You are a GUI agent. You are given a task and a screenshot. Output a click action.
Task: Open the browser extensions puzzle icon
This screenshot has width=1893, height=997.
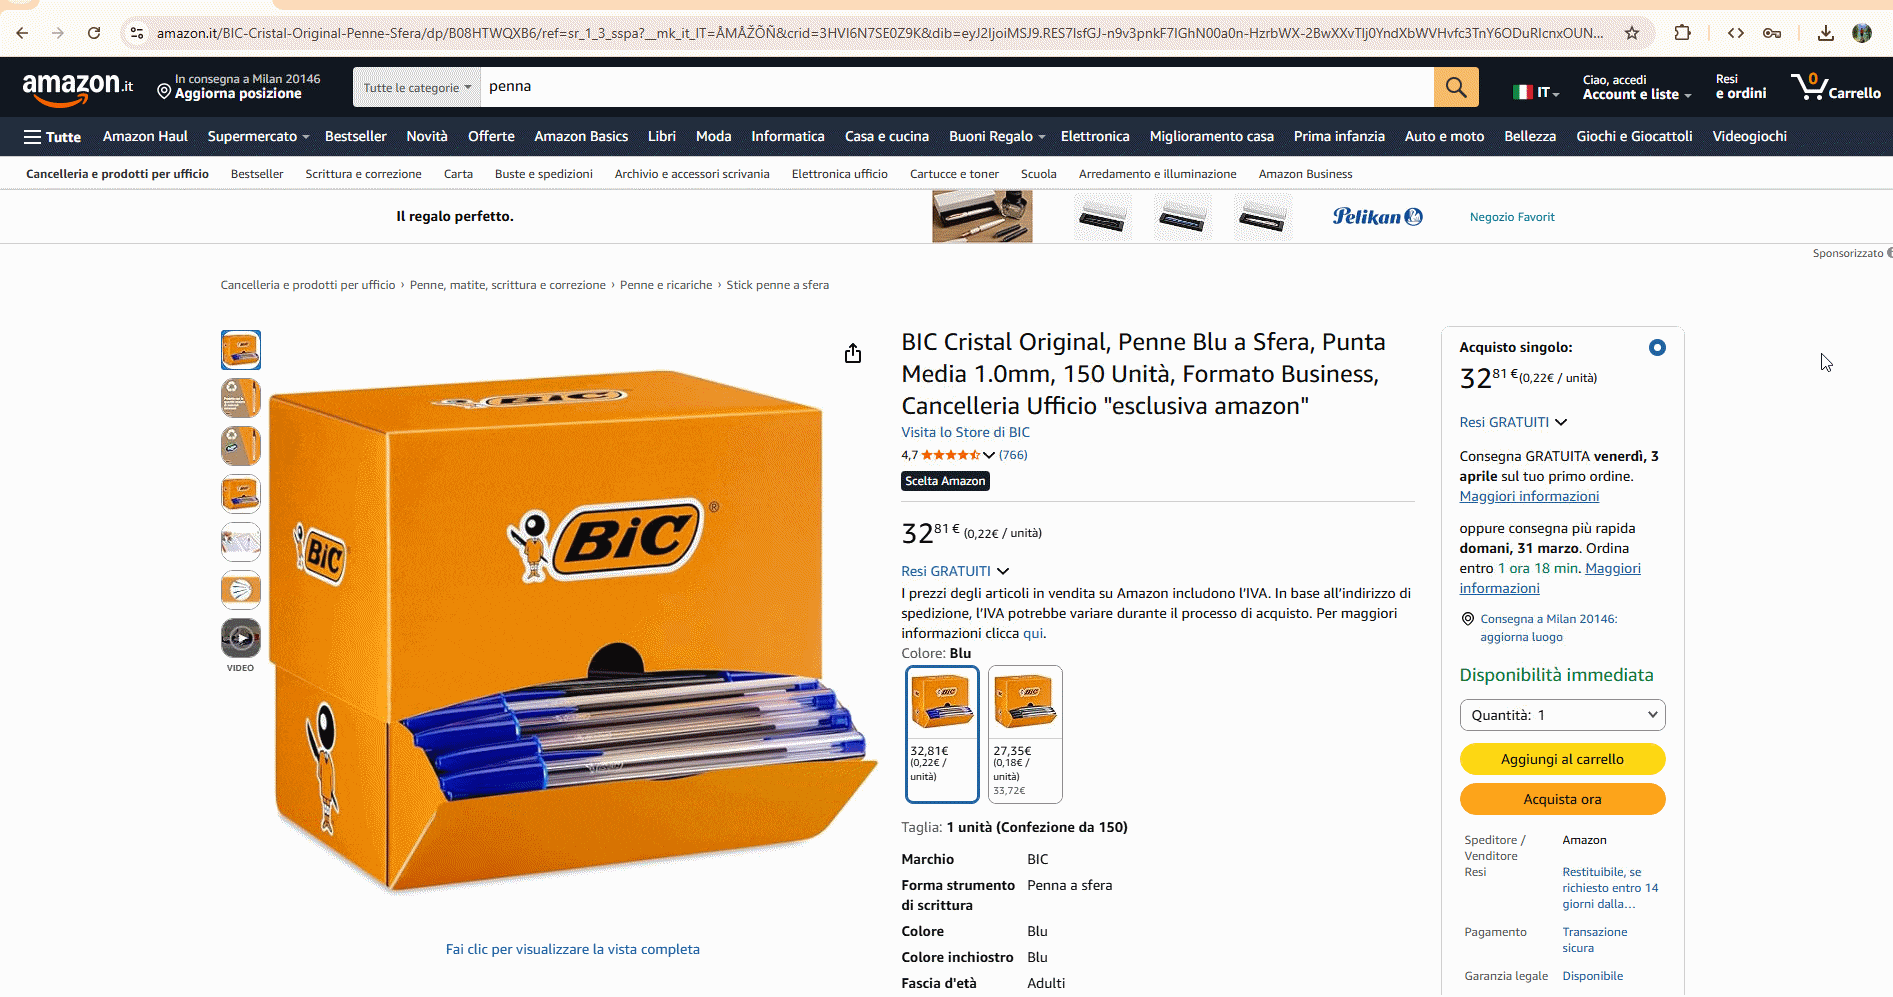(1683, 33)
